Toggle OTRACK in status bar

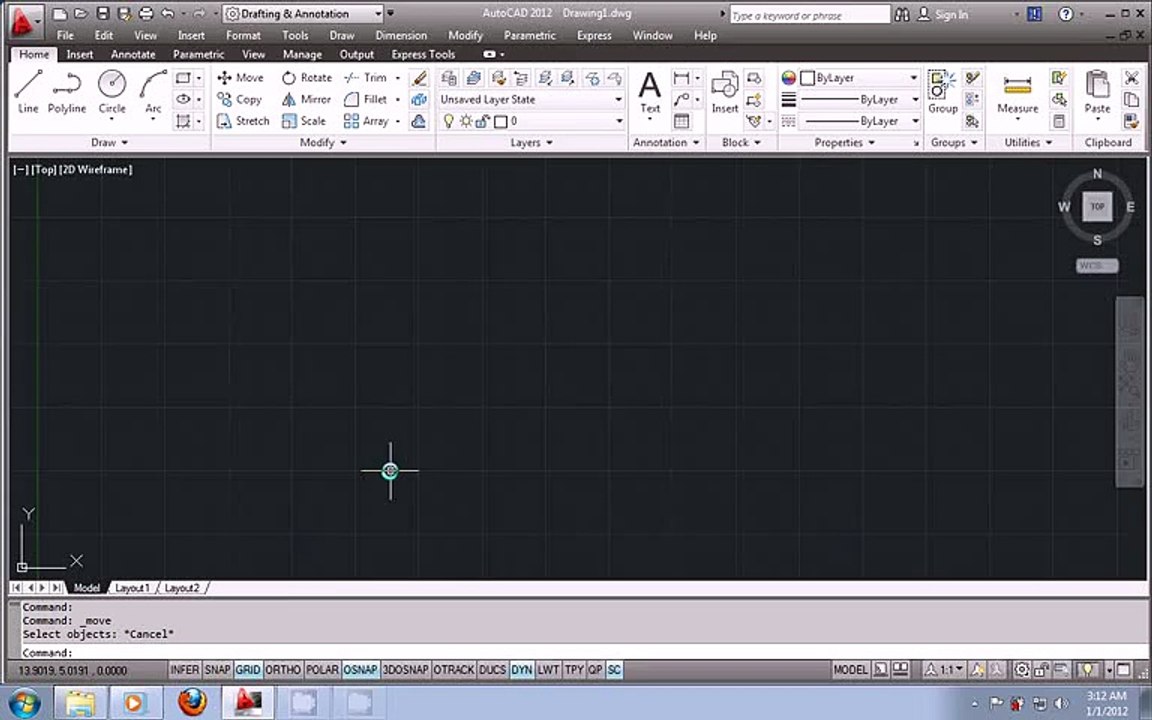453,669
